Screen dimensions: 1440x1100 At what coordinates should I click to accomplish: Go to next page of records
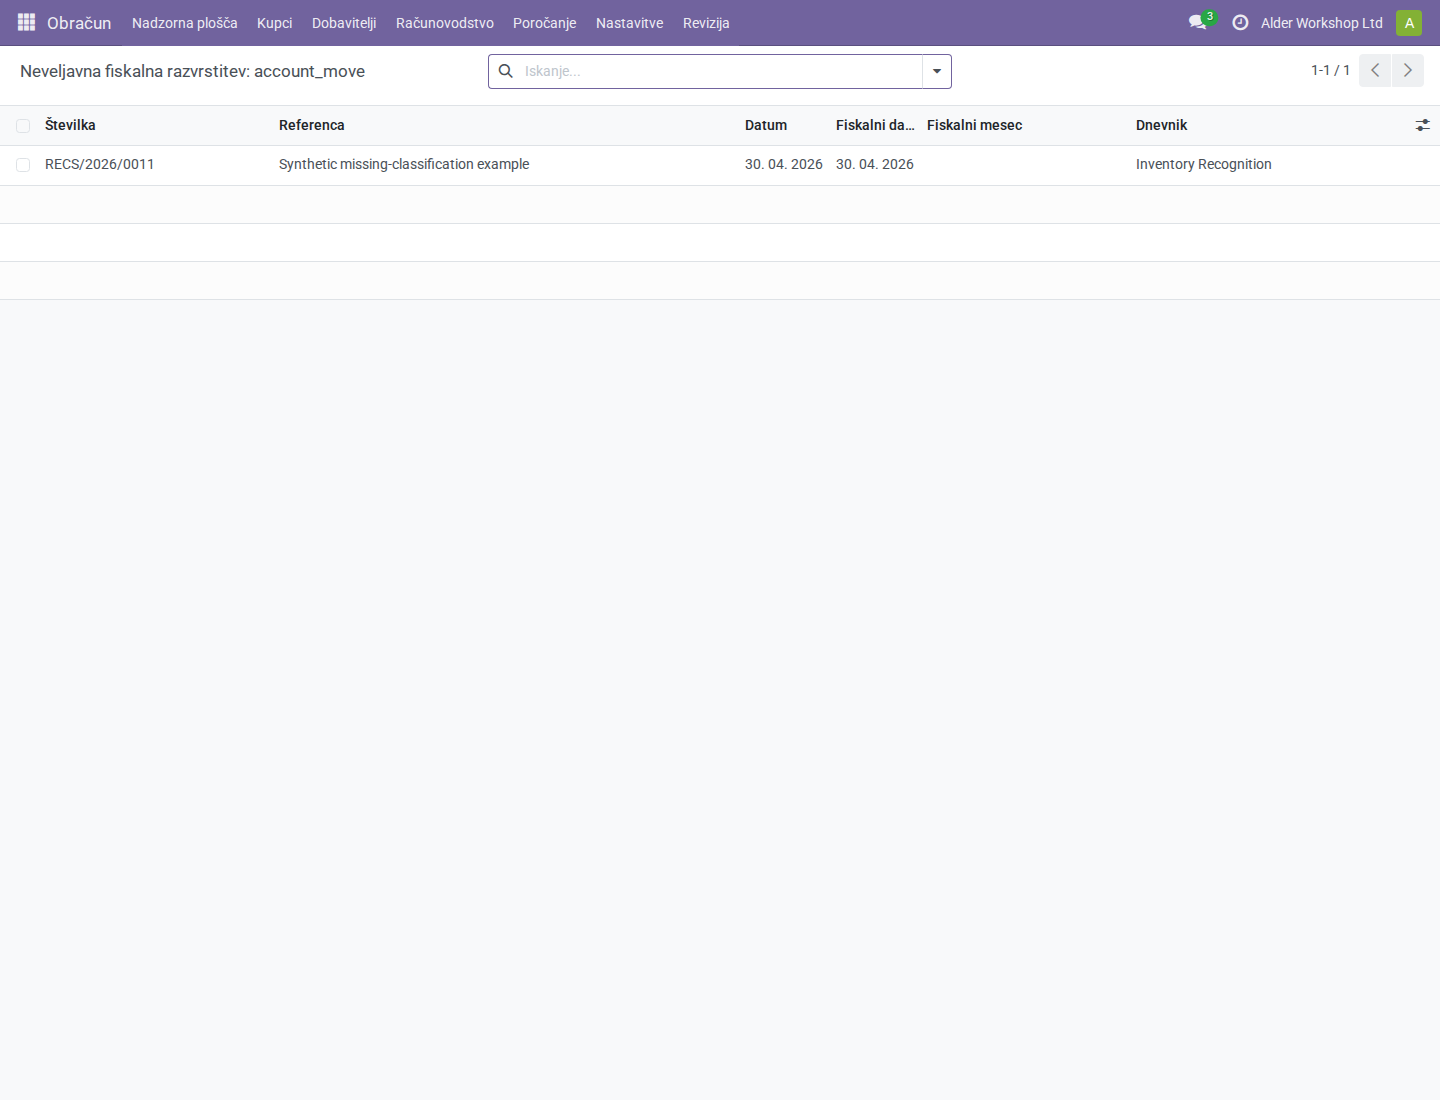point(1408,70)
